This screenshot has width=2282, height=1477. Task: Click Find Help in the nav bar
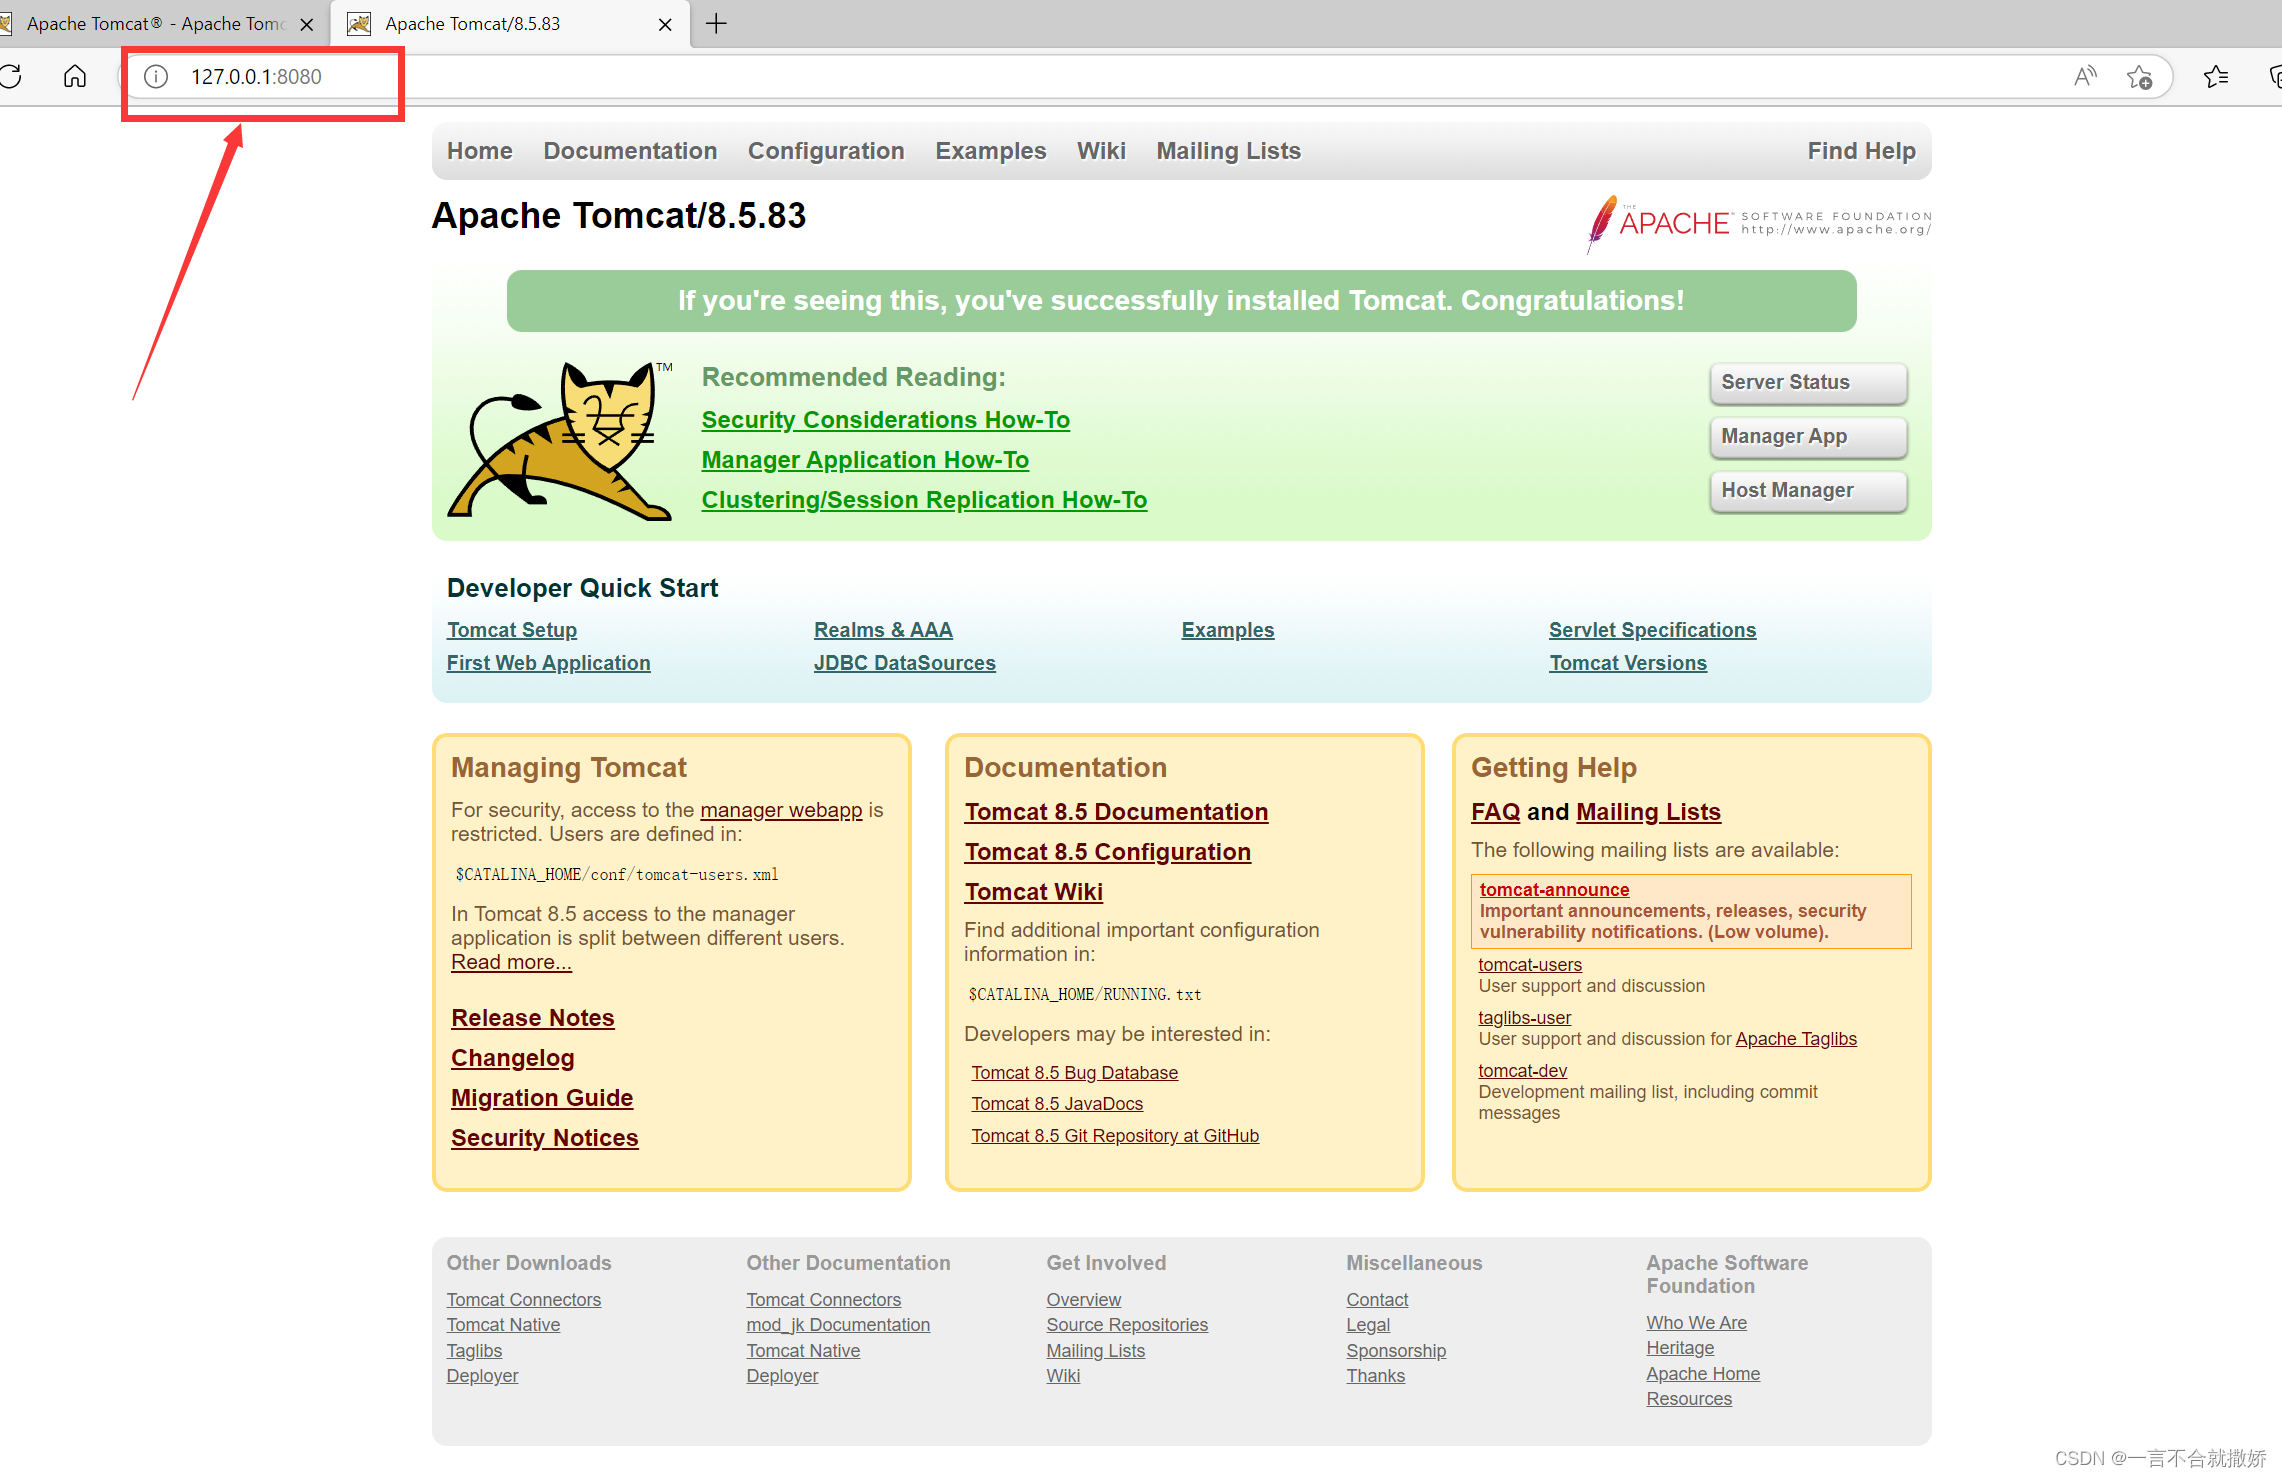pos(1861,151)
